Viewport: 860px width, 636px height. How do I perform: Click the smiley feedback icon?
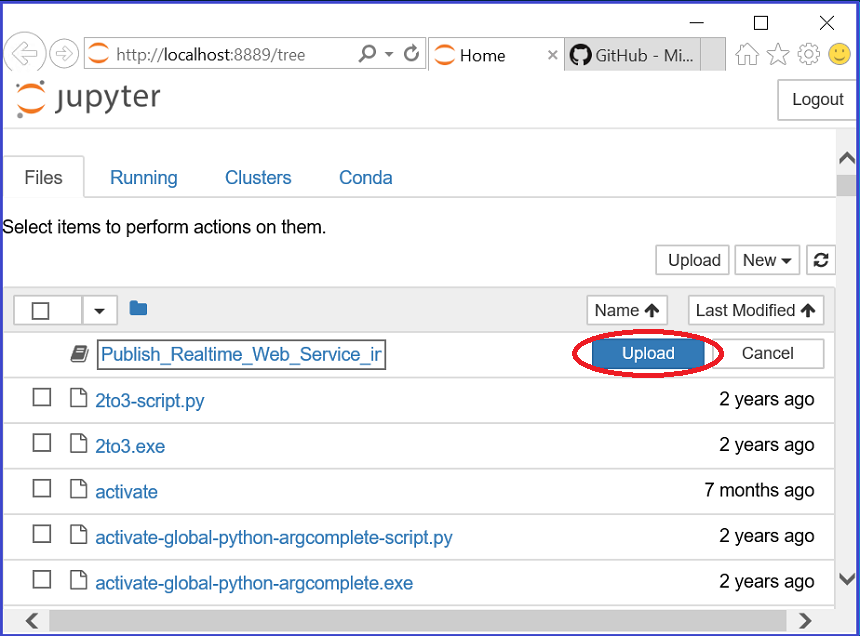tap(839, 54)
